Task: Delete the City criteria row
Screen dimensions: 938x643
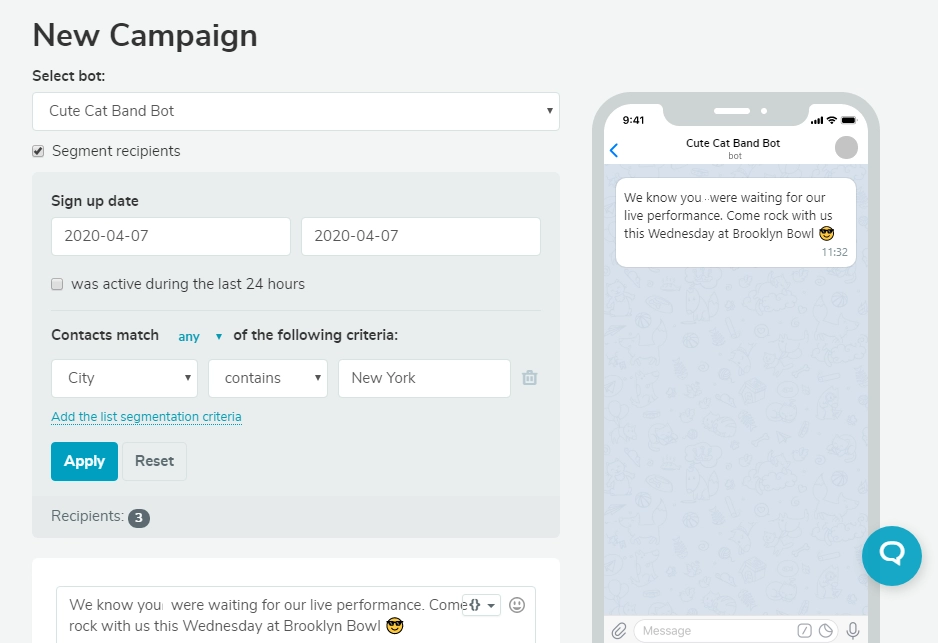Action: coord(529,378)
